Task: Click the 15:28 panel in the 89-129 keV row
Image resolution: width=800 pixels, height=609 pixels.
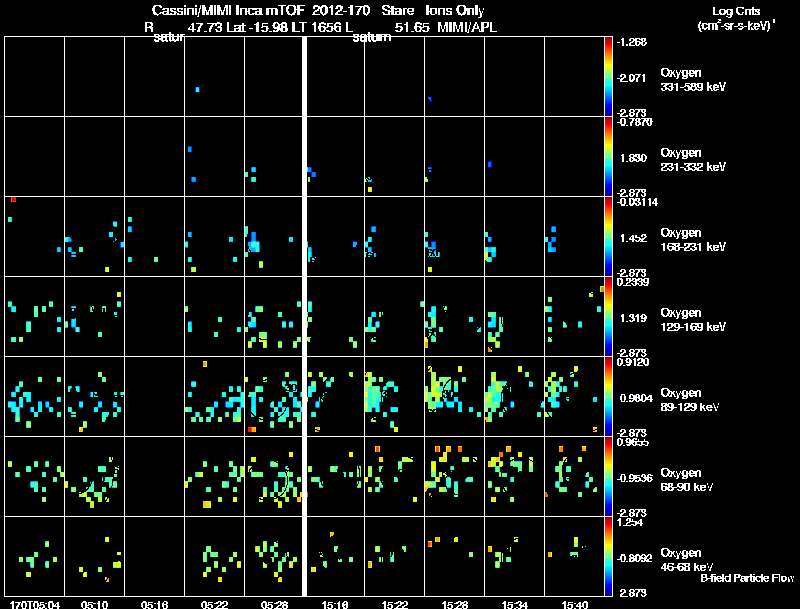Action: [x=454, y=396]
